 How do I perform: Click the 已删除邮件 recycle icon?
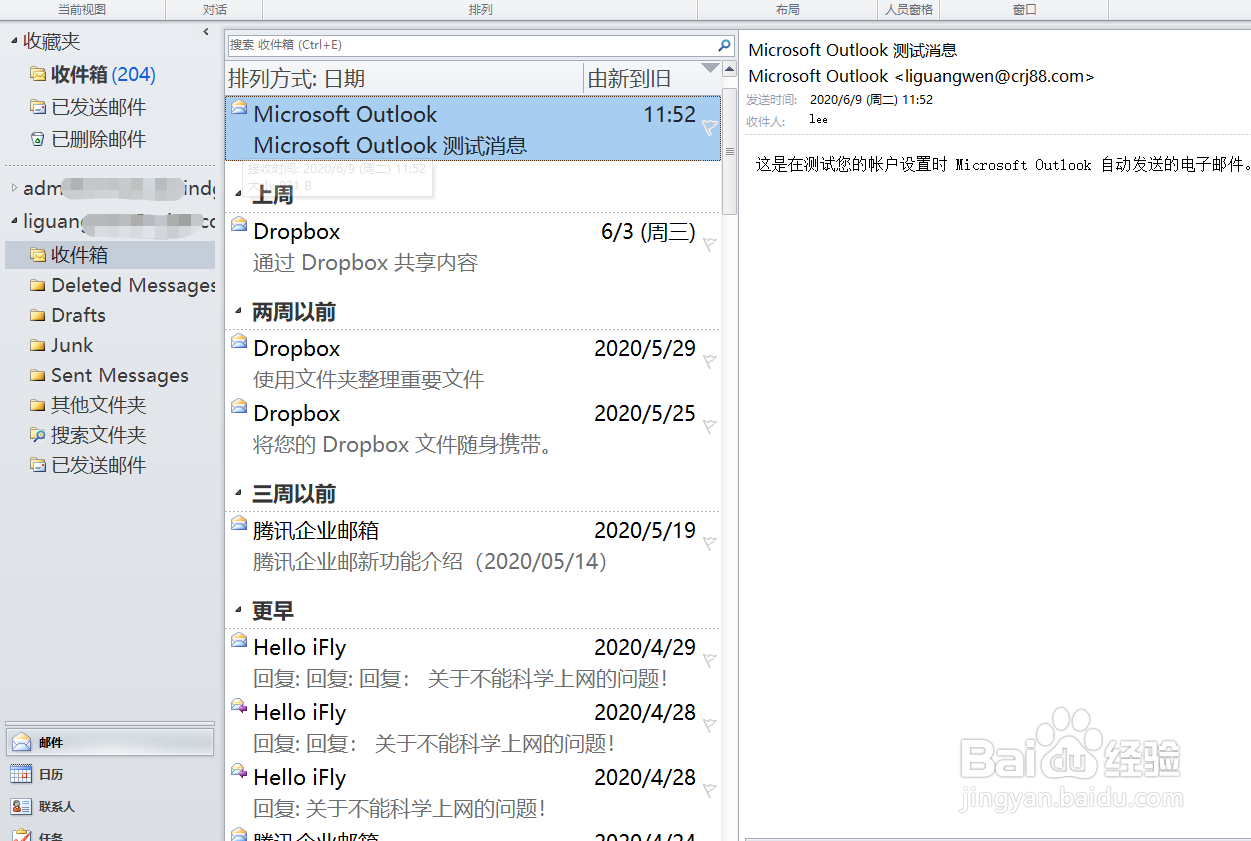(38, 139)
